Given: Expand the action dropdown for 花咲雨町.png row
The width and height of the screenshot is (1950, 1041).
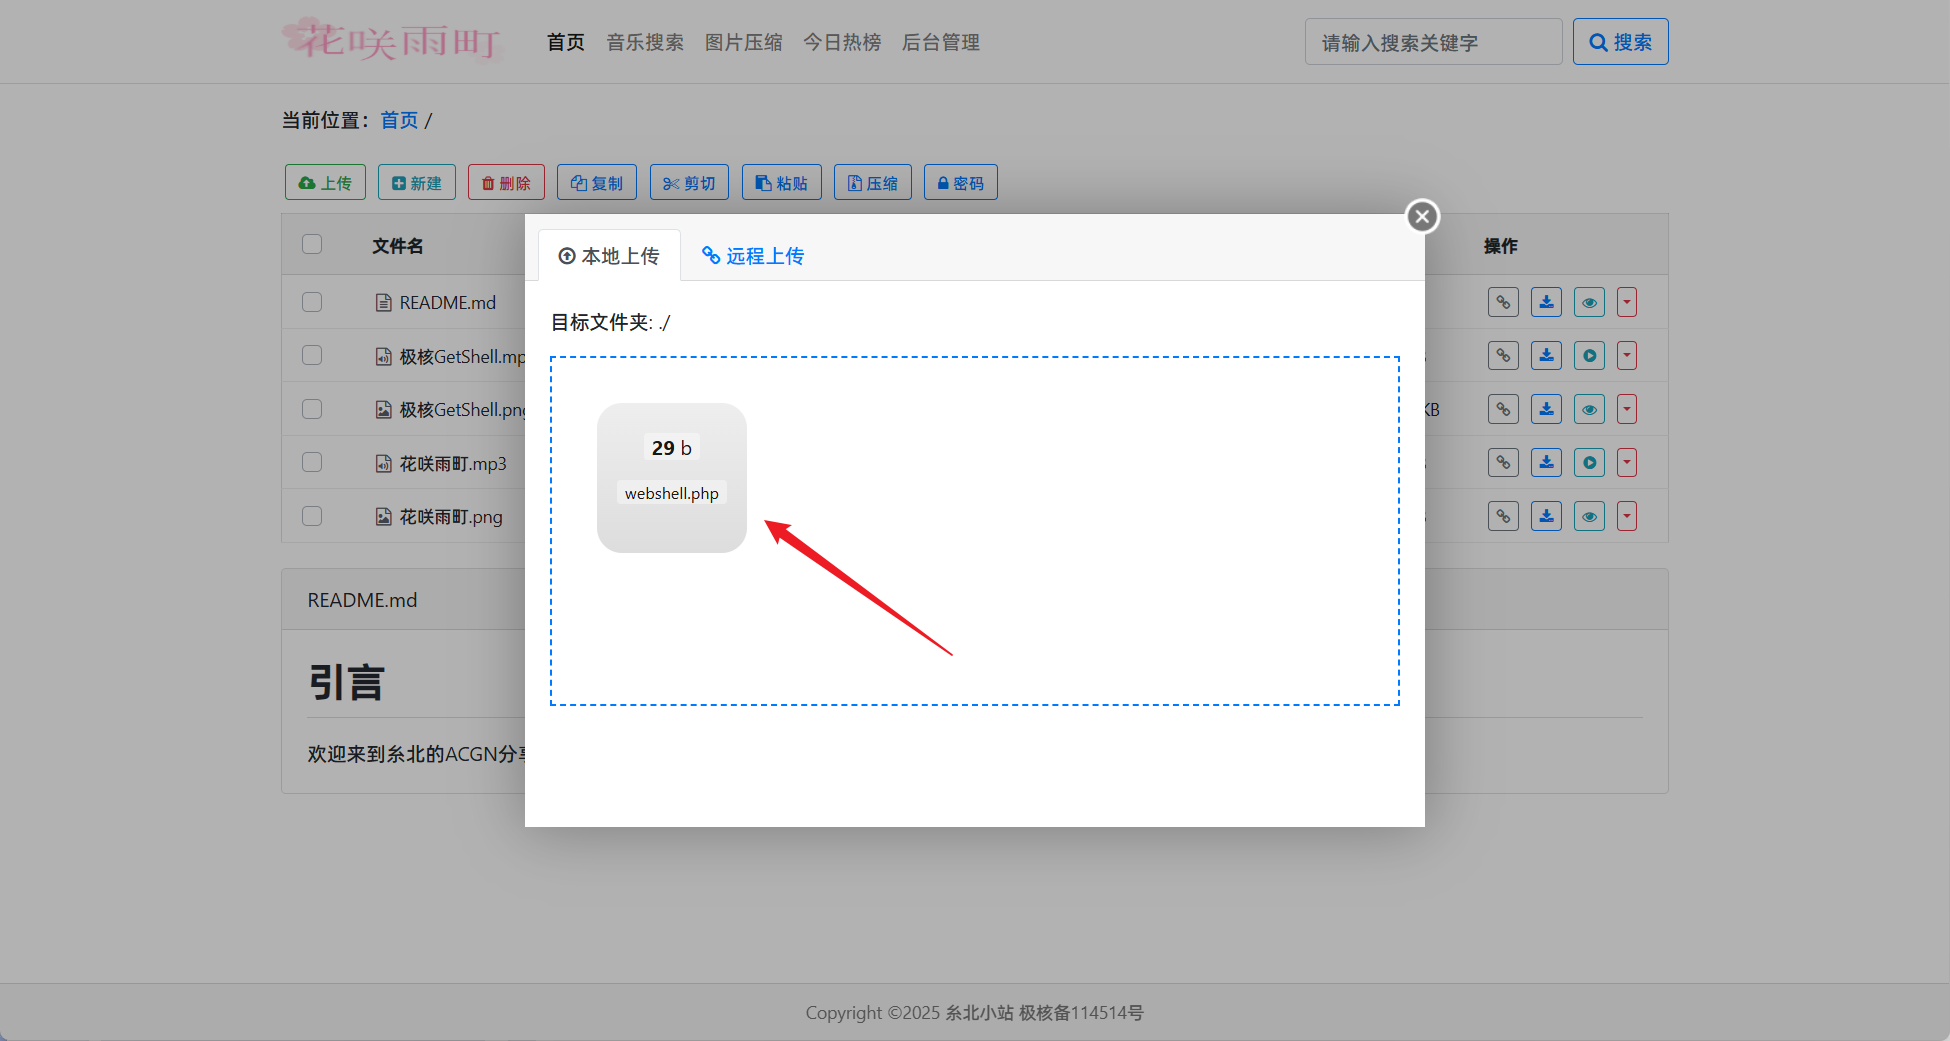Looking at the screenshot, I should [x=1627, y=516].
